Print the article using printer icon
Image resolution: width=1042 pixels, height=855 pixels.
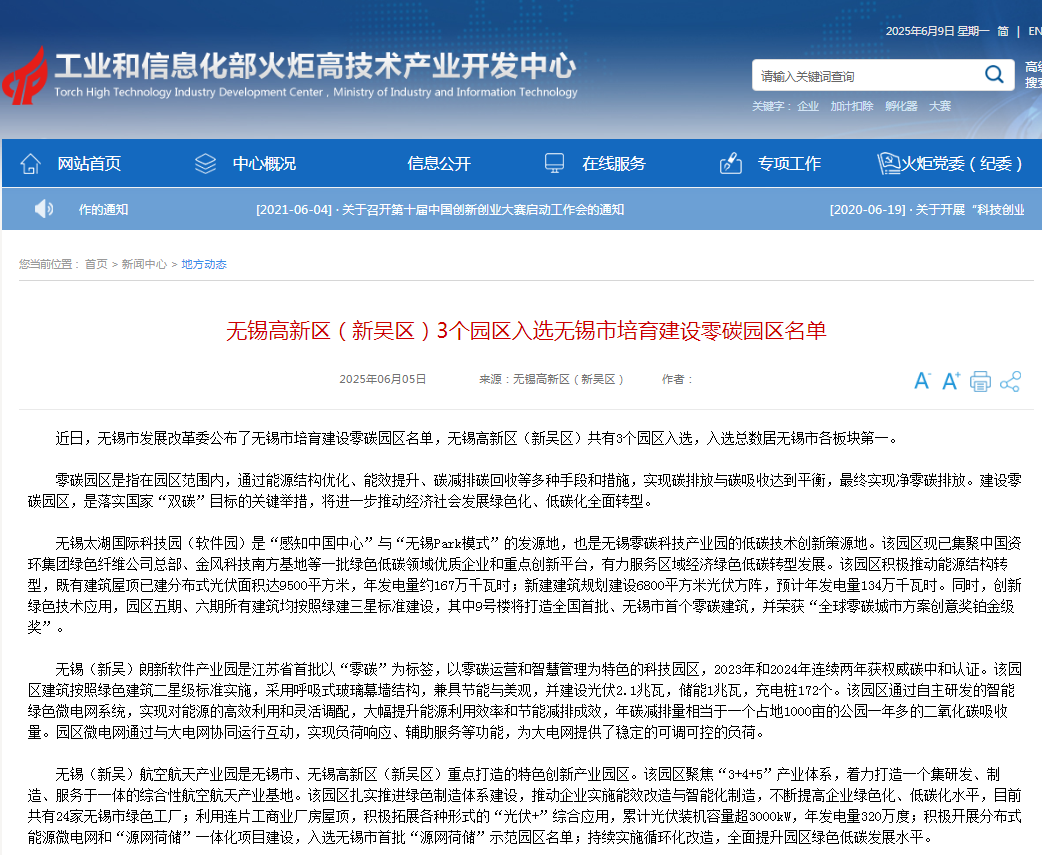click(980, 381)
